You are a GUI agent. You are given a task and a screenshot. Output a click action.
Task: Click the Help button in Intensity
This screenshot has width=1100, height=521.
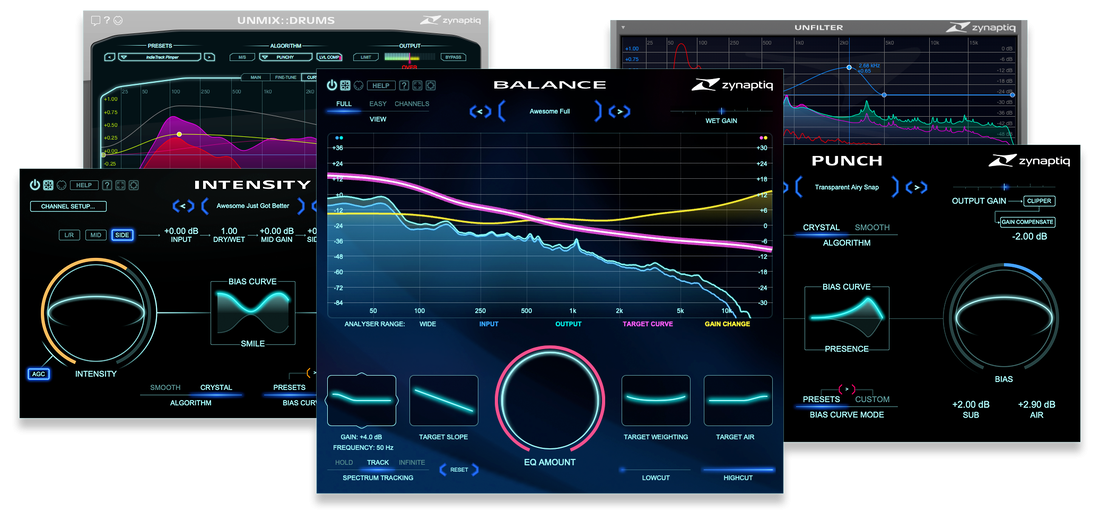[x=84, y=185]
